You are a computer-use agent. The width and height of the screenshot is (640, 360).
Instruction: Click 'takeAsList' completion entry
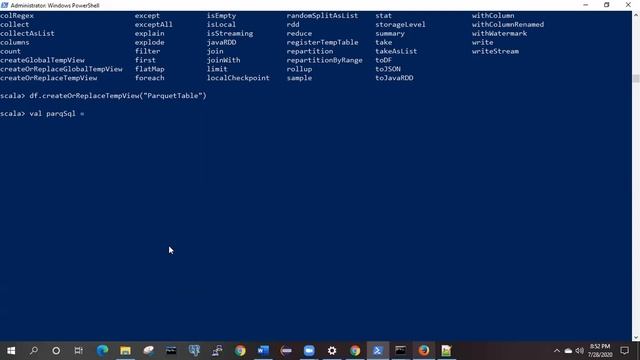[x=396, y=51]
